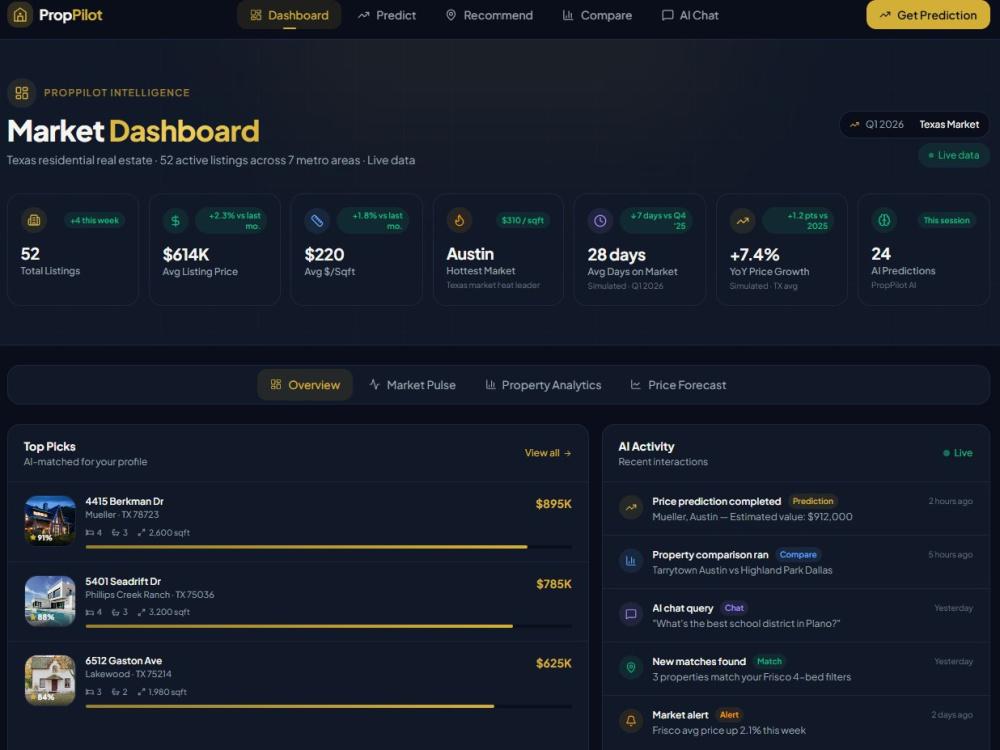Open the Property Analytics tab
This screenshot has height=750, width=1000.
543,385
